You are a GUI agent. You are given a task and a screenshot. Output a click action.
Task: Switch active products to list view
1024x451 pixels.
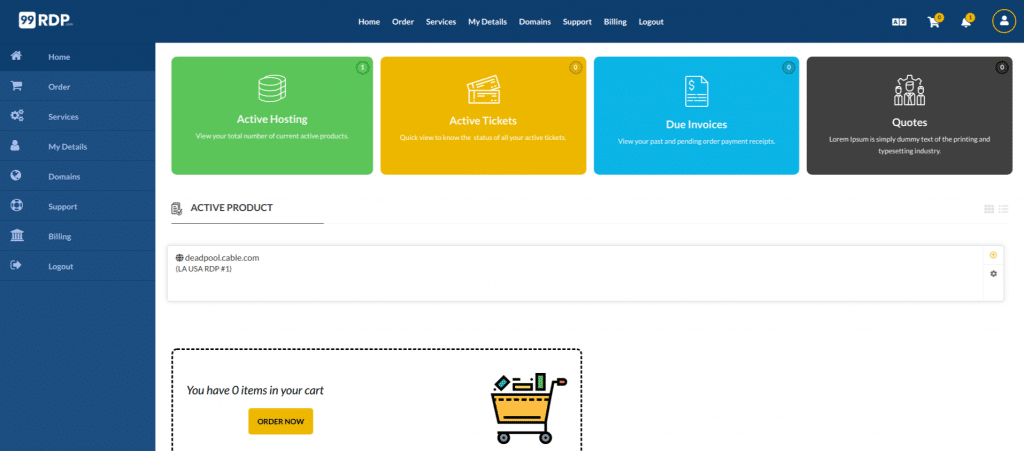click(1003, 209)
